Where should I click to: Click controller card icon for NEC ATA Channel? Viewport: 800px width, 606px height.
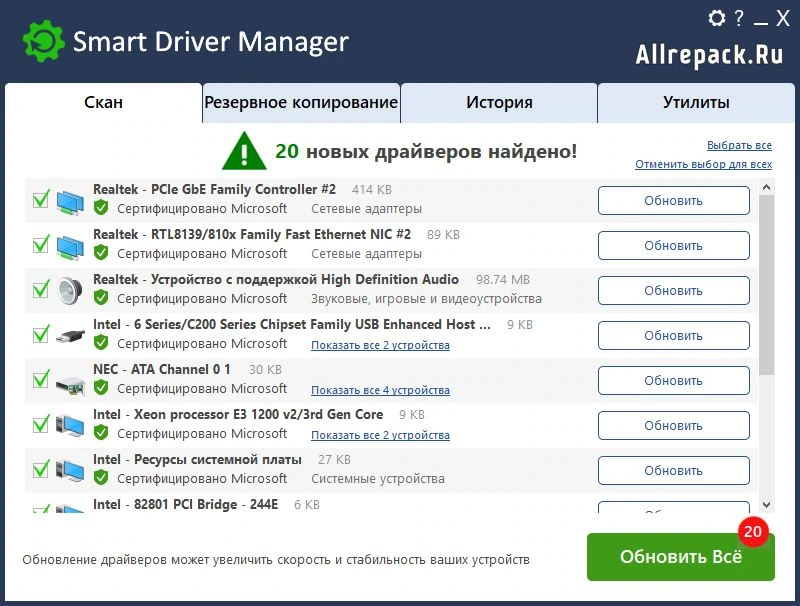(70, 385)
